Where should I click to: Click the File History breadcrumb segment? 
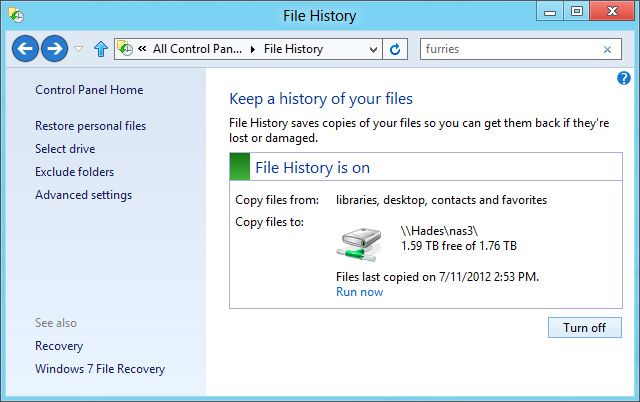click(293, 49)
